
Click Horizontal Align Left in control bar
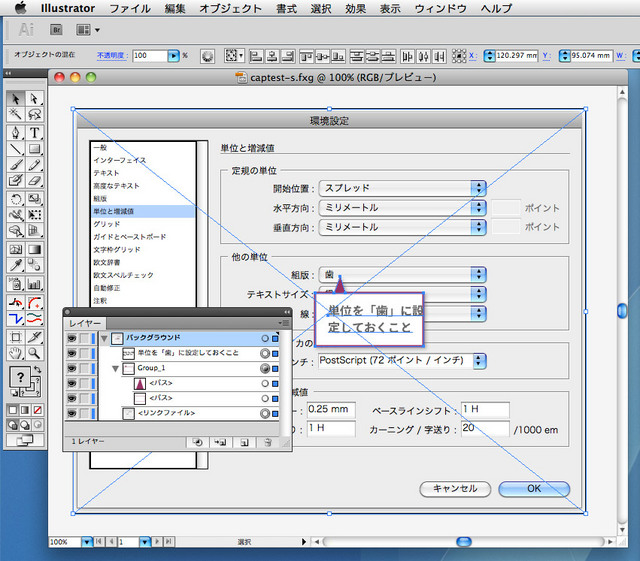click(x=256, y=56)
